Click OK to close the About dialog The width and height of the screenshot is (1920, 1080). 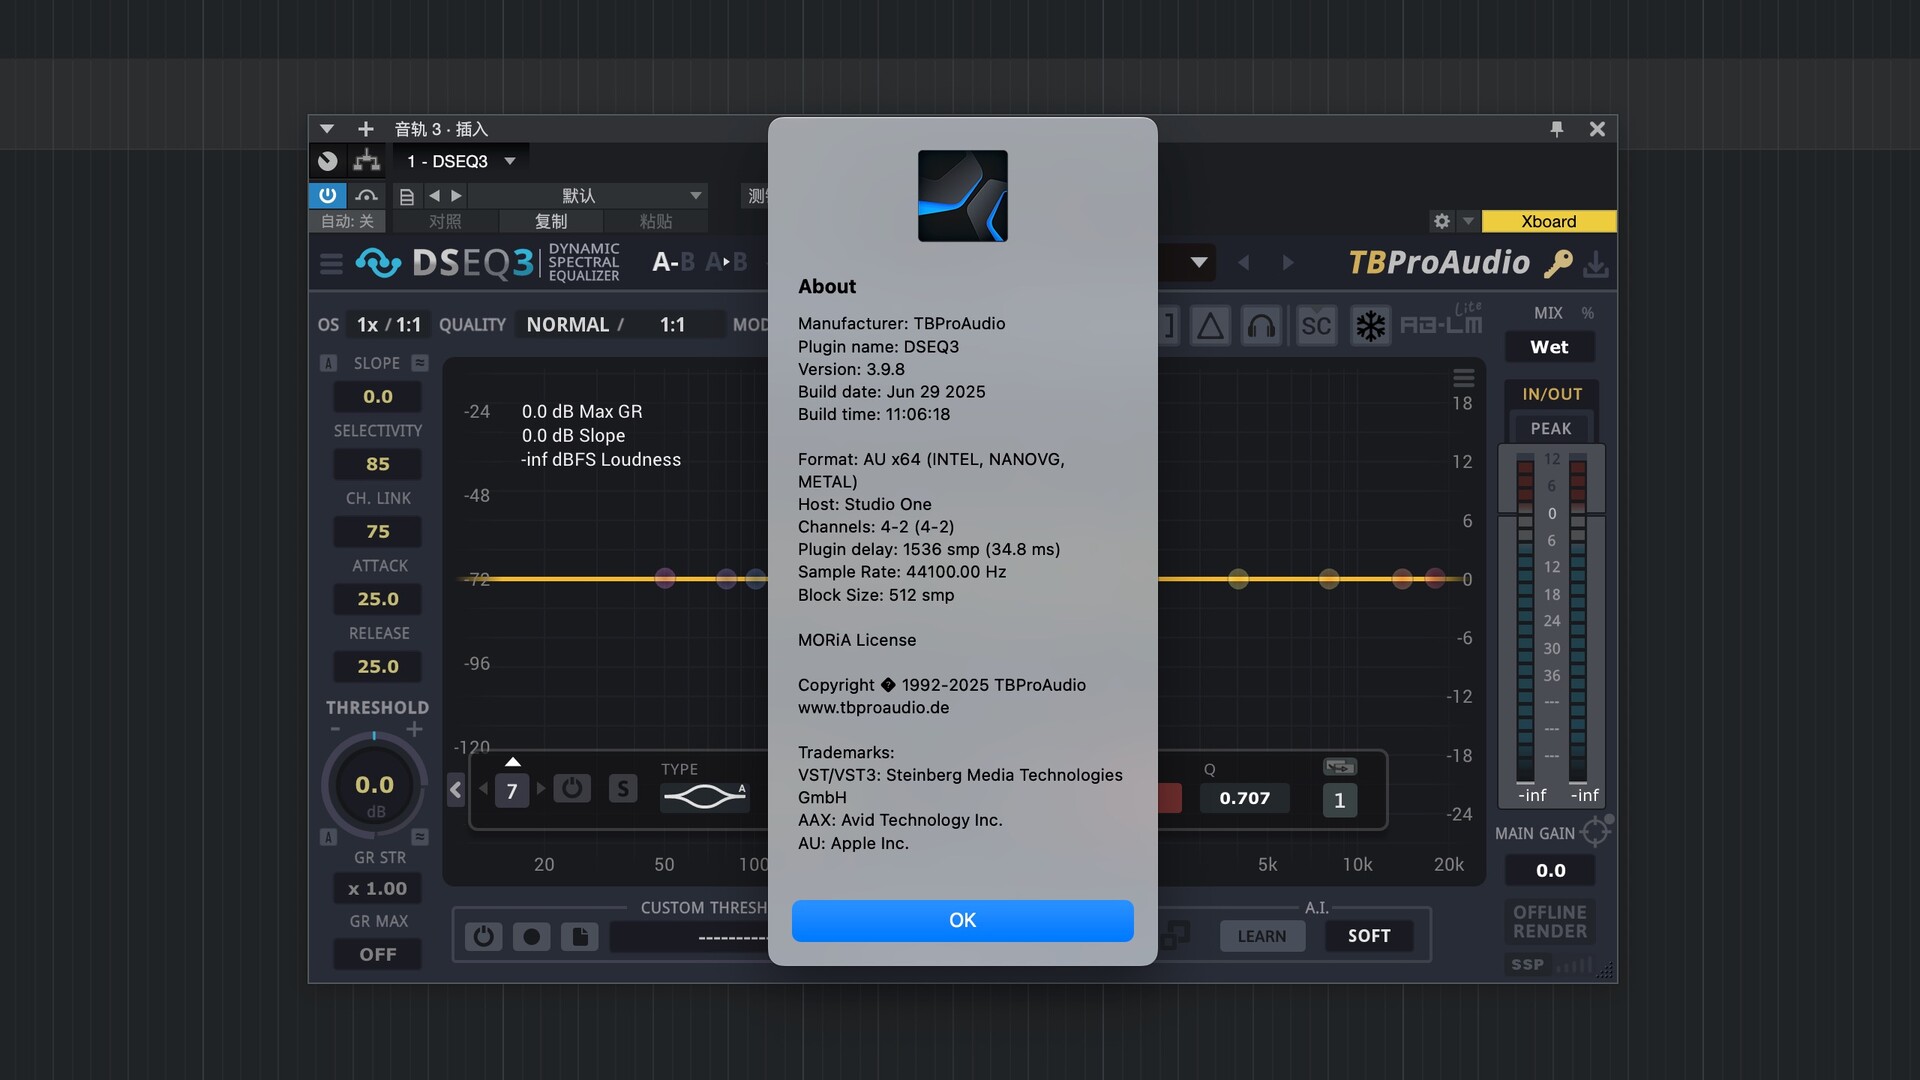tap(962, 920)
